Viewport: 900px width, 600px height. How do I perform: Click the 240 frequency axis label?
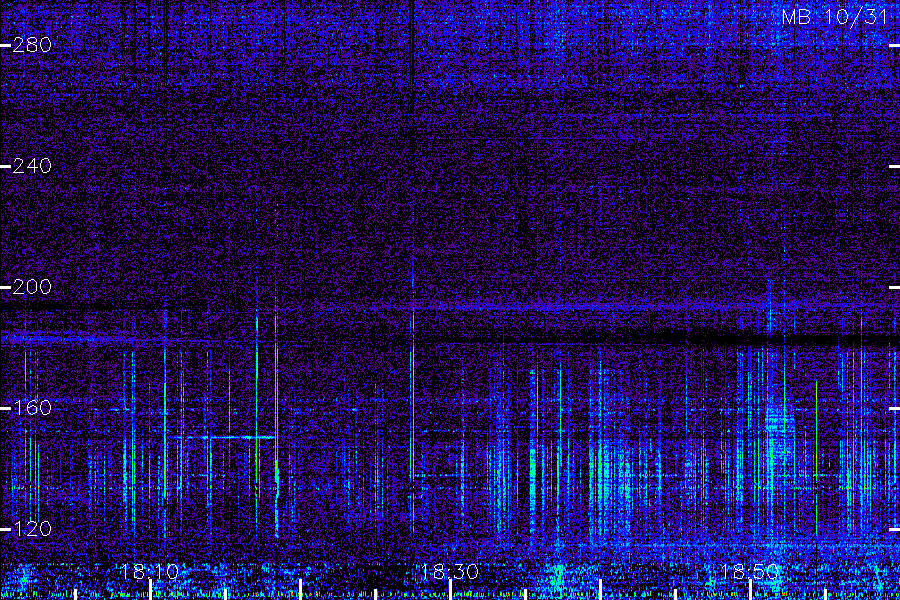pyautogui.click(x=32, y=166)
